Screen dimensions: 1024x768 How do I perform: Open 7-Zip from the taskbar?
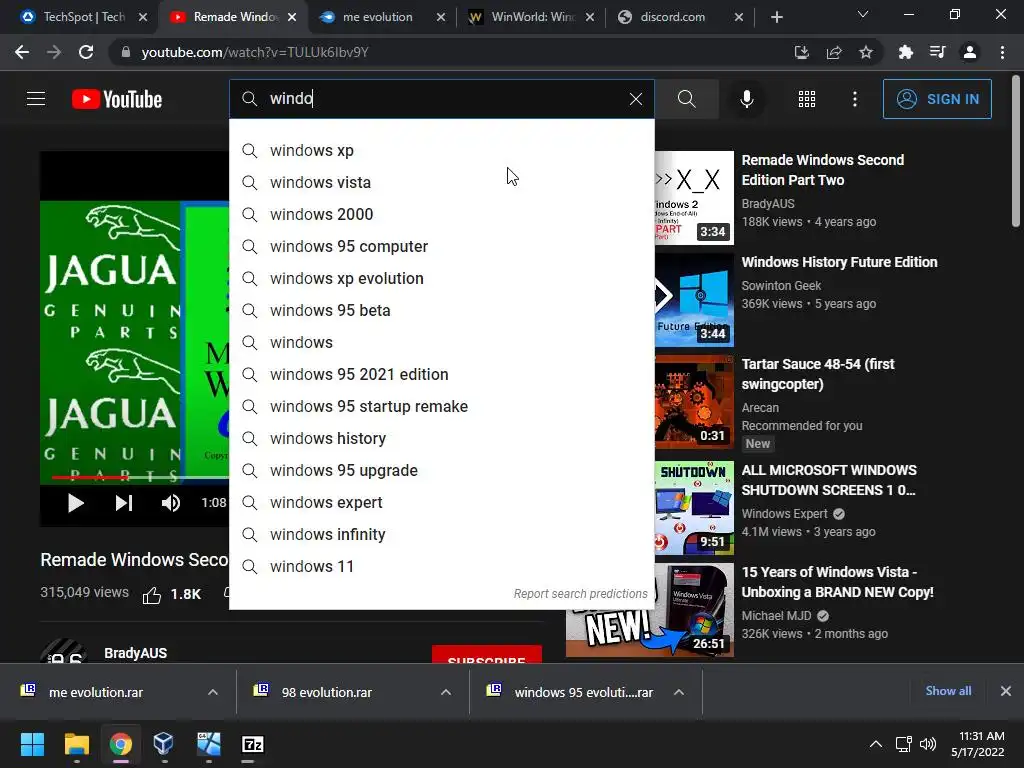click(x=252, y=744)
